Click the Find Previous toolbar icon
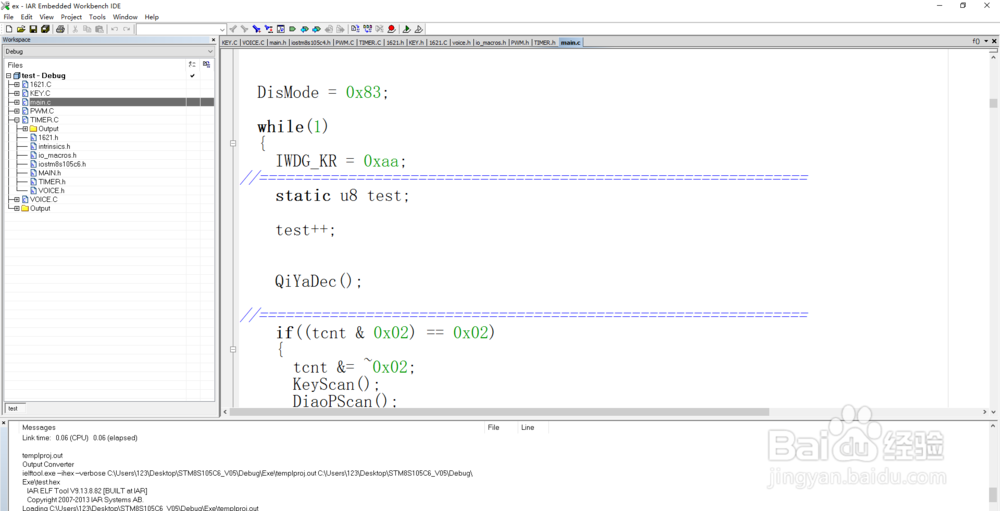The height and width of the screenshot is (511, 1000). point(233,29)
